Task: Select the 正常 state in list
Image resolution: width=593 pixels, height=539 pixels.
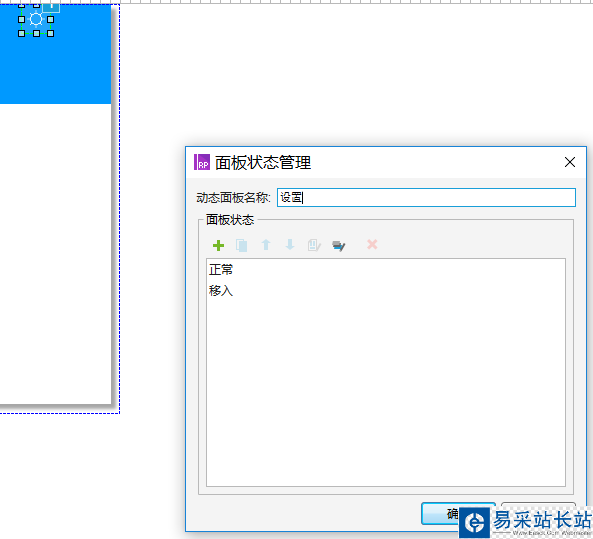Action: [x=386, y=270]
